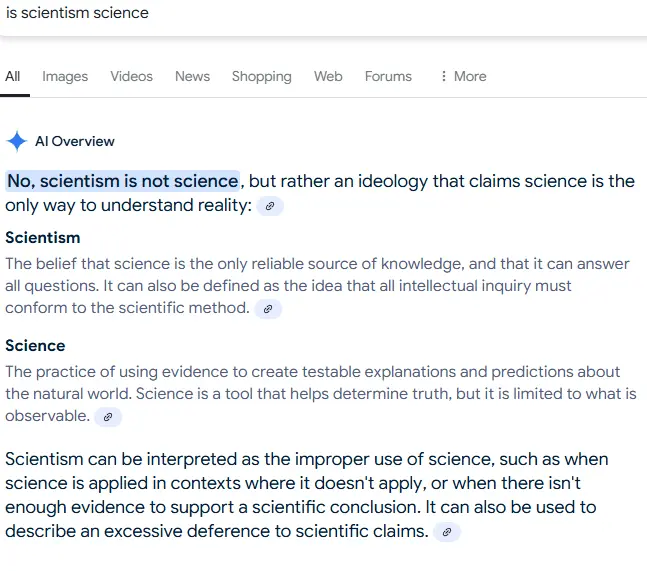Click the search box with query text

tap(200, 14)
